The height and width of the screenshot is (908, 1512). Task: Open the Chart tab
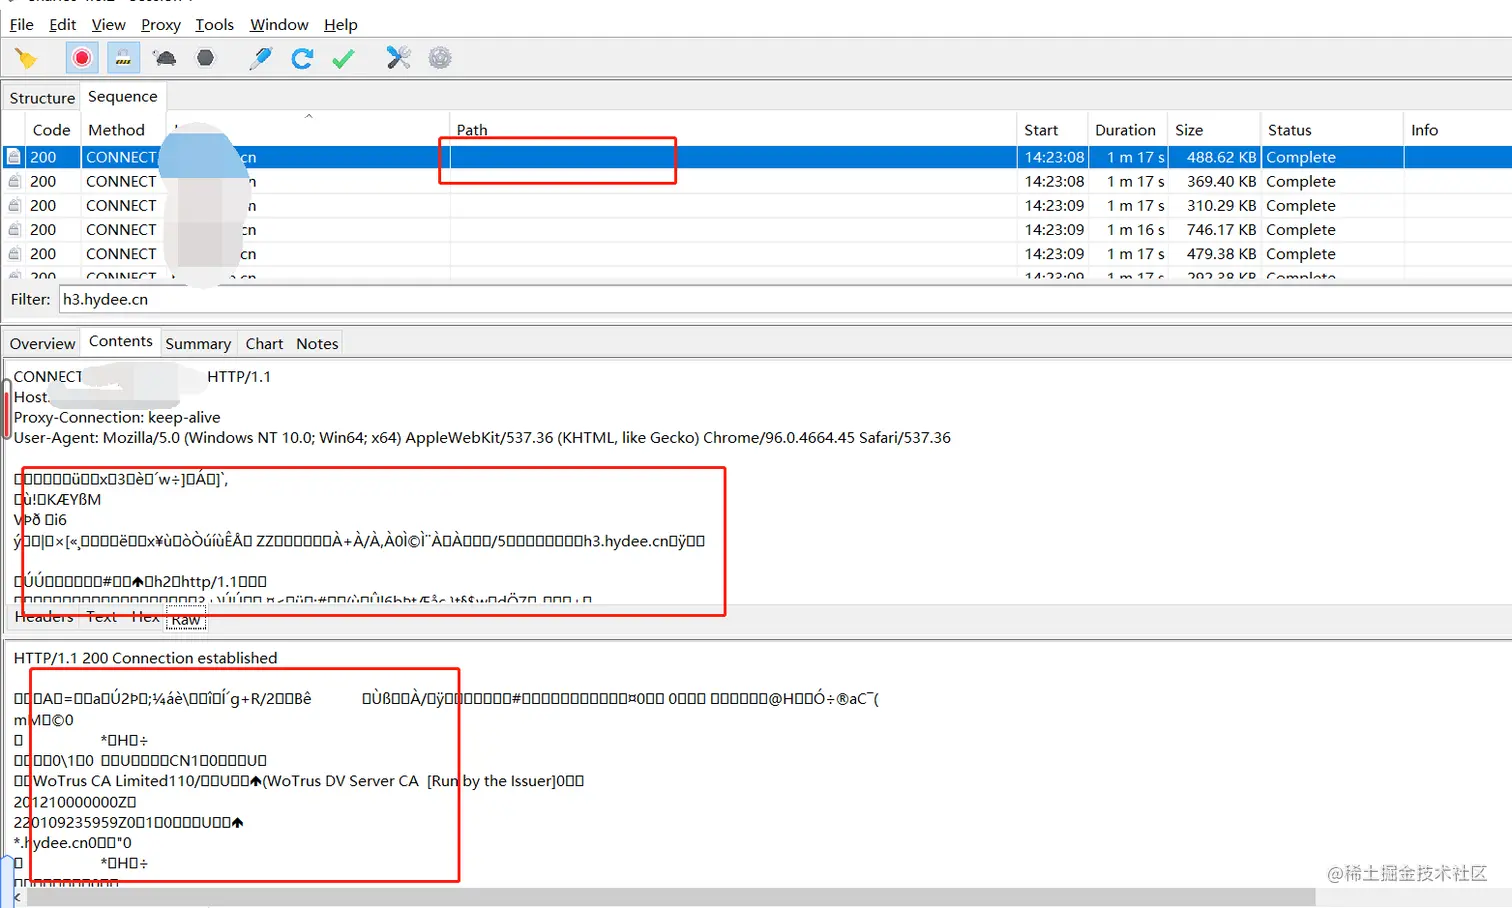264,343
